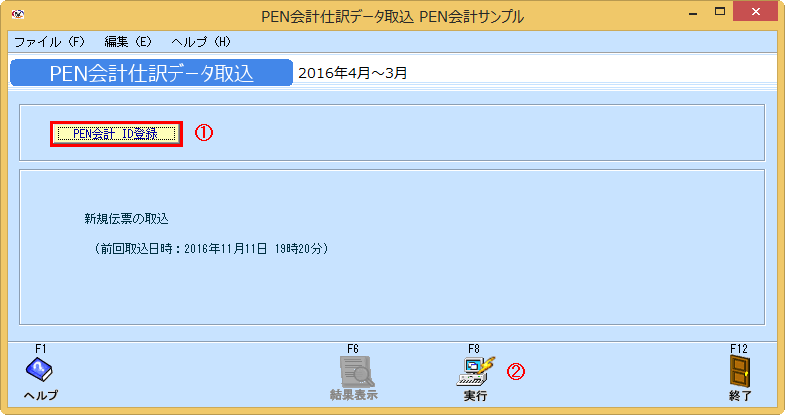Viewport: 785px width, 415px height.
Task: Click the PEN会計 ID登録 button
Action: [x=116, y=134]
